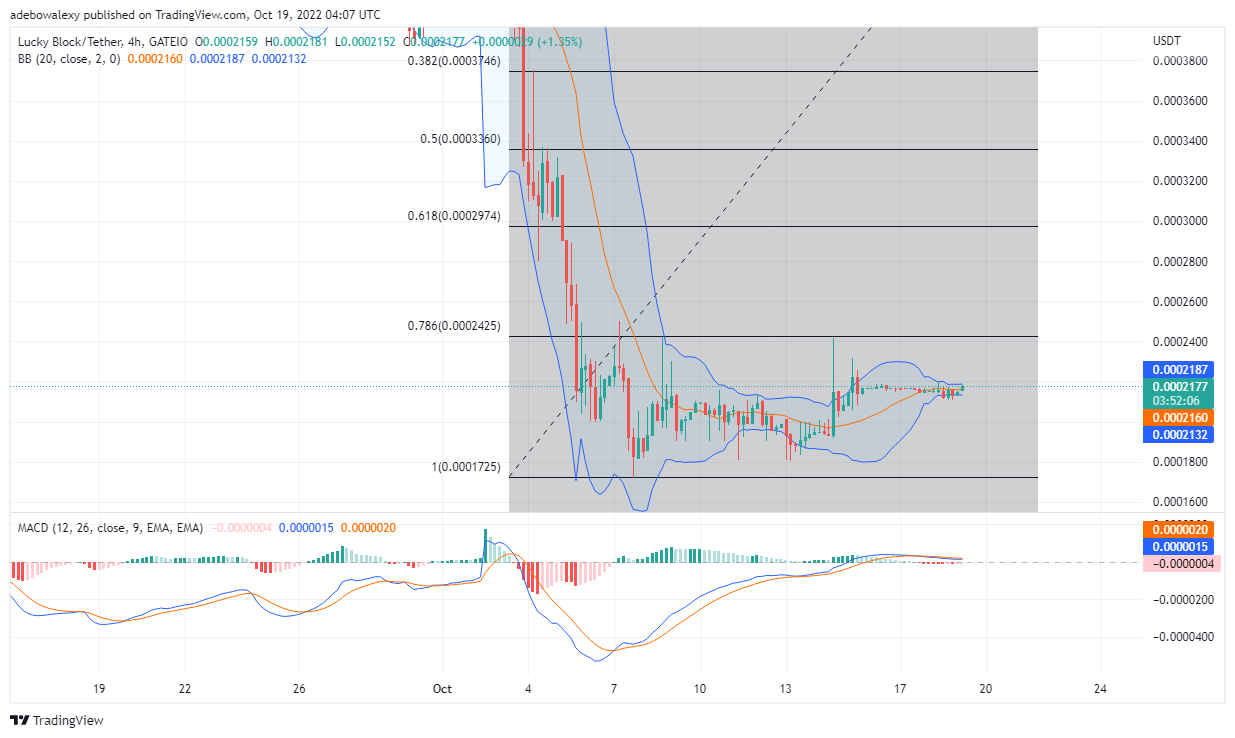Click the 03:52:06 candle countdown timer
This screenshot has width=1235, height=738.
pos(1177,401)
